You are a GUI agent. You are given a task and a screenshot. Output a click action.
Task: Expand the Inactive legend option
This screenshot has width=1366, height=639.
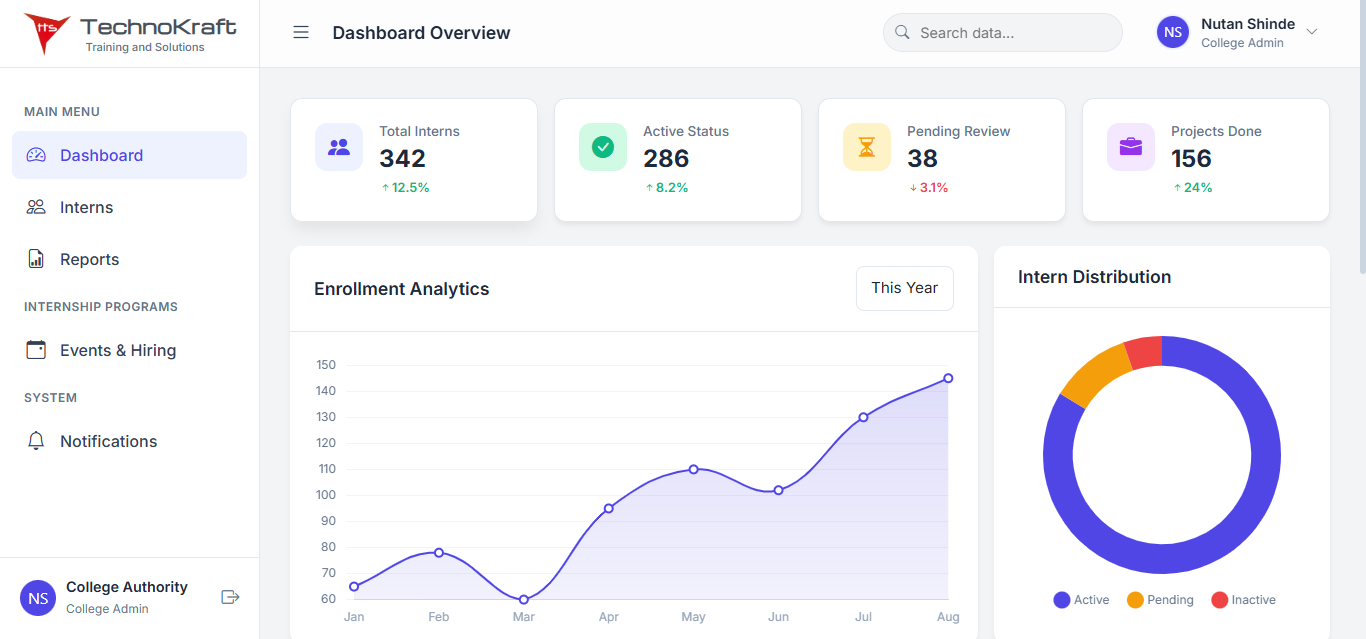click(x=1243, y=599)
